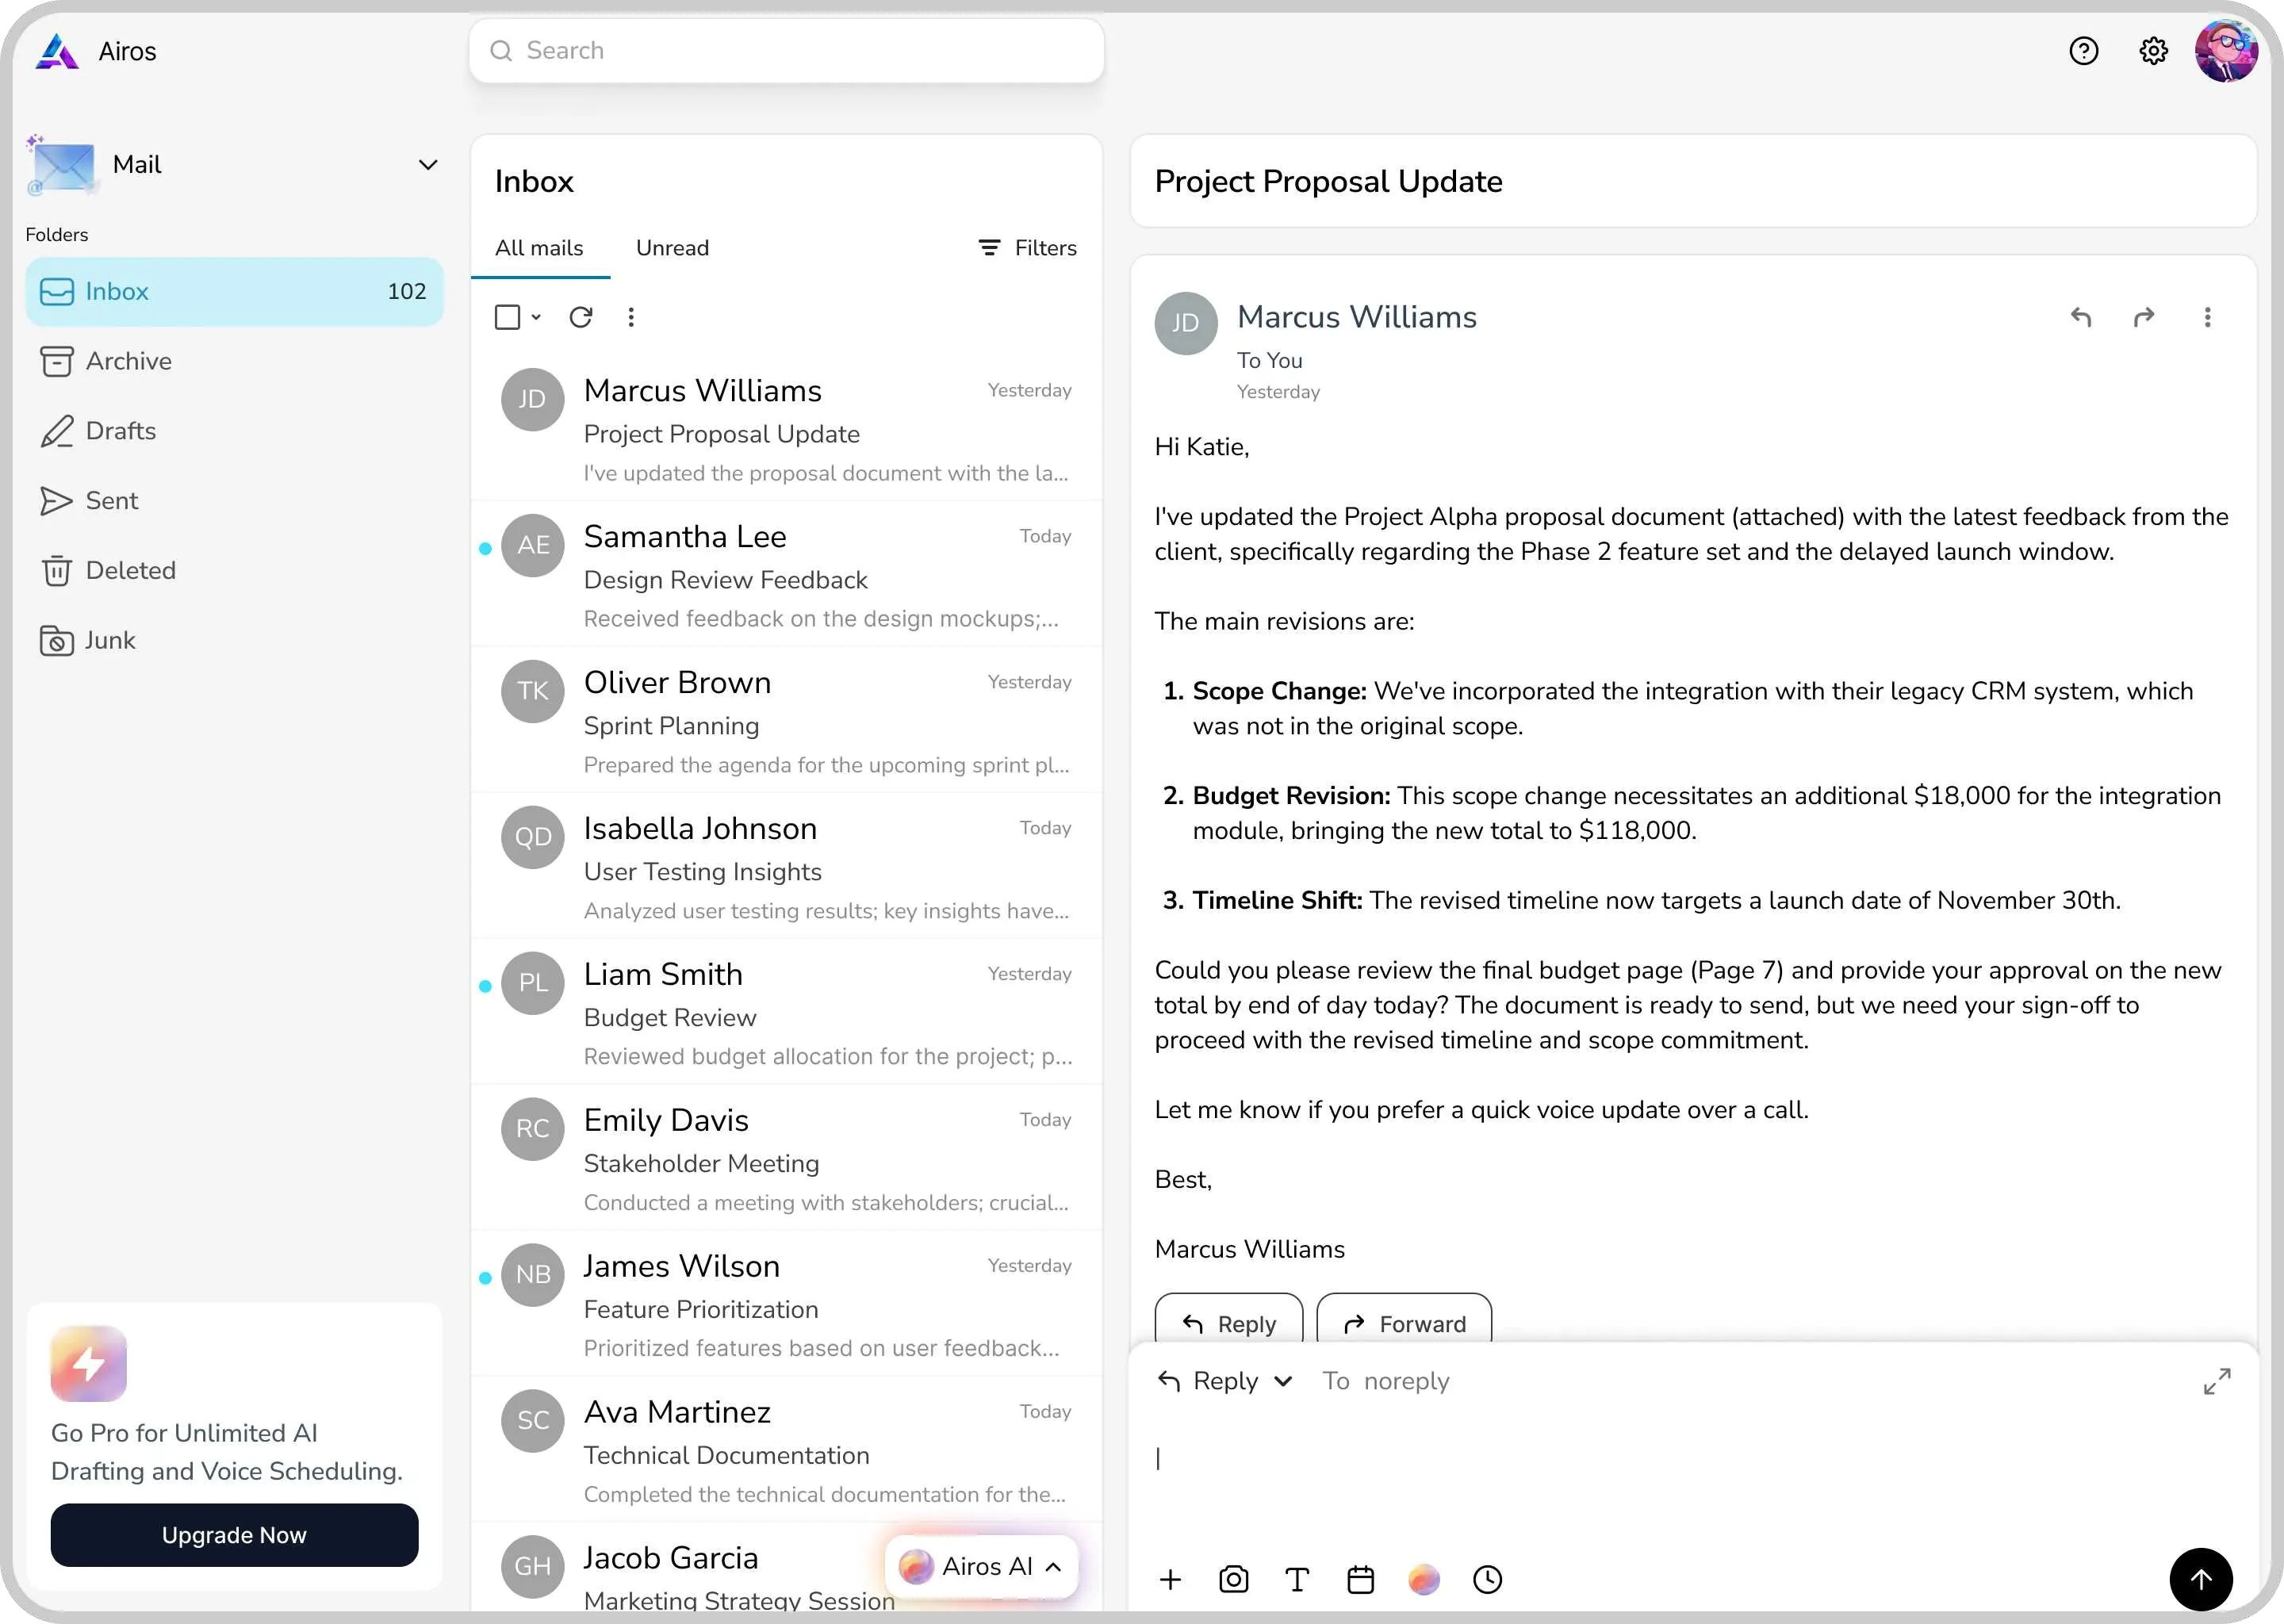
Task: Expand the Mail section chevron
Action: [x=427, y=165]
